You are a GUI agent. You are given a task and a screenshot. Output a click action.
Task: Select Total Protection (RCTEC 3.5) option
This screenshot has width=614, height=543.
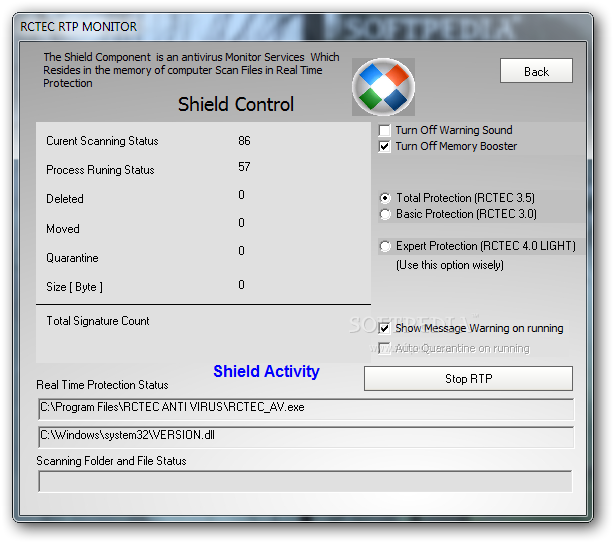point(385,198)
